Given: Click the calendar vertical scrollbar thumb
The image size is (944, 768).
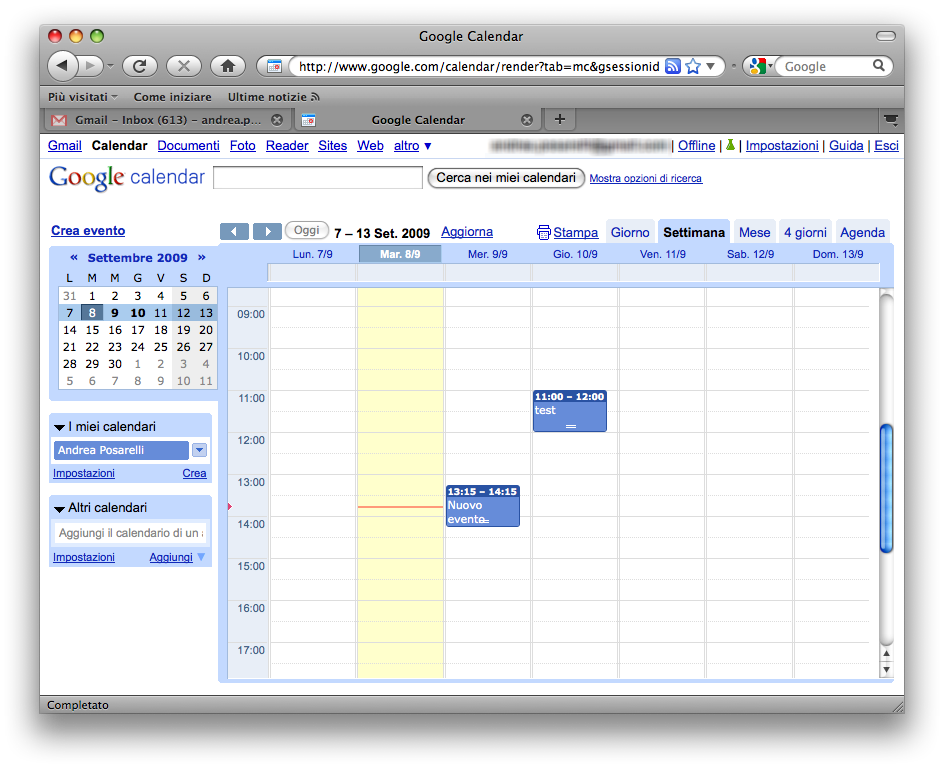Looking at the screenshot, I should [885, 488].
